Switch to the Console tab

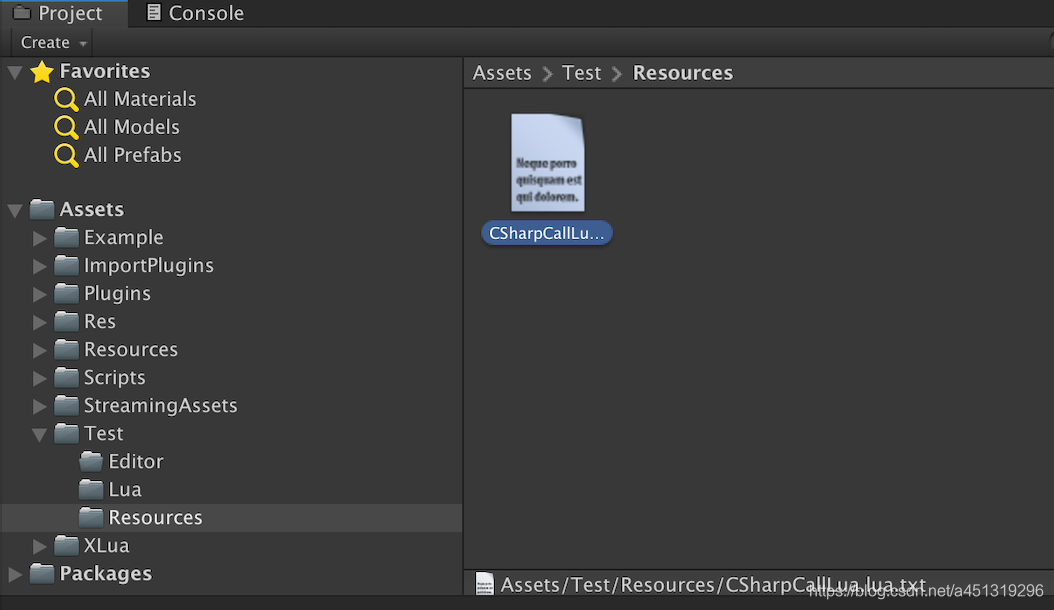click(x=195, y=13)
